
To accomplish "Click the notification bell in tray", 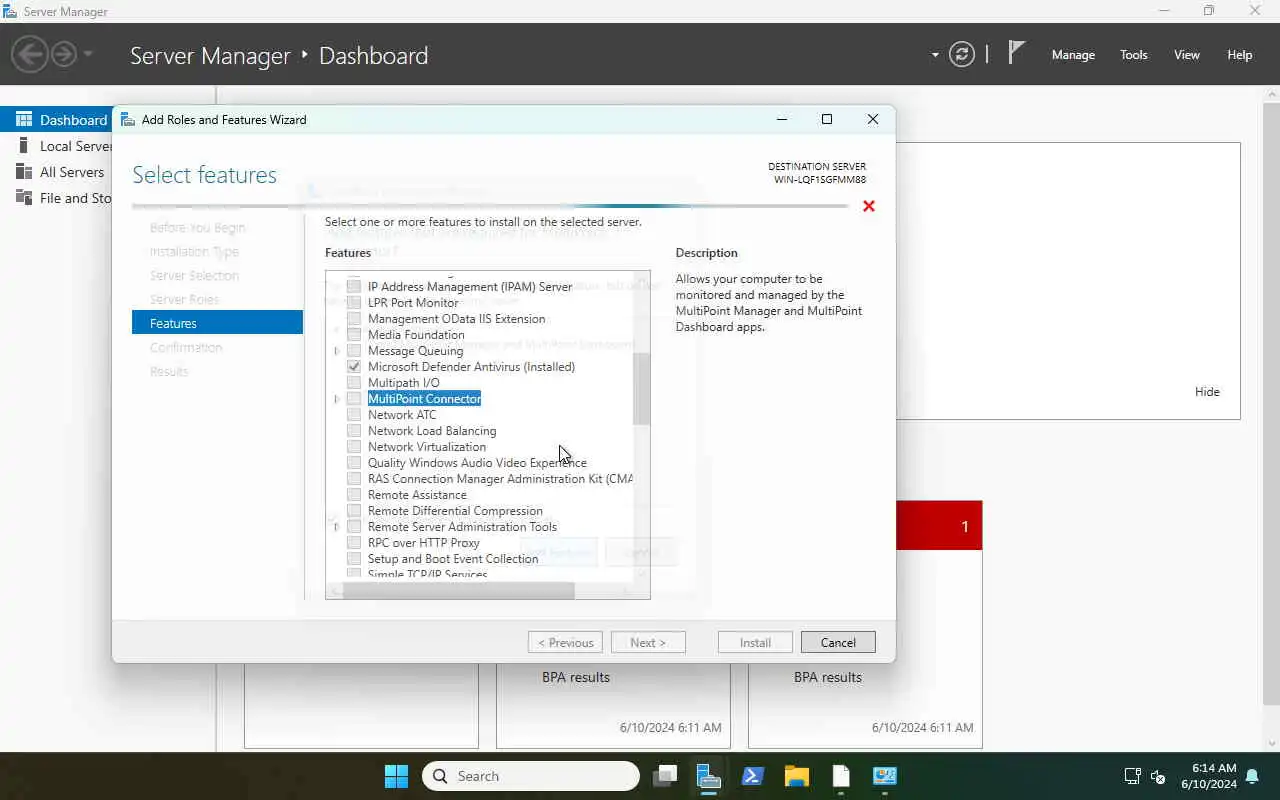I will (1252, 776).
